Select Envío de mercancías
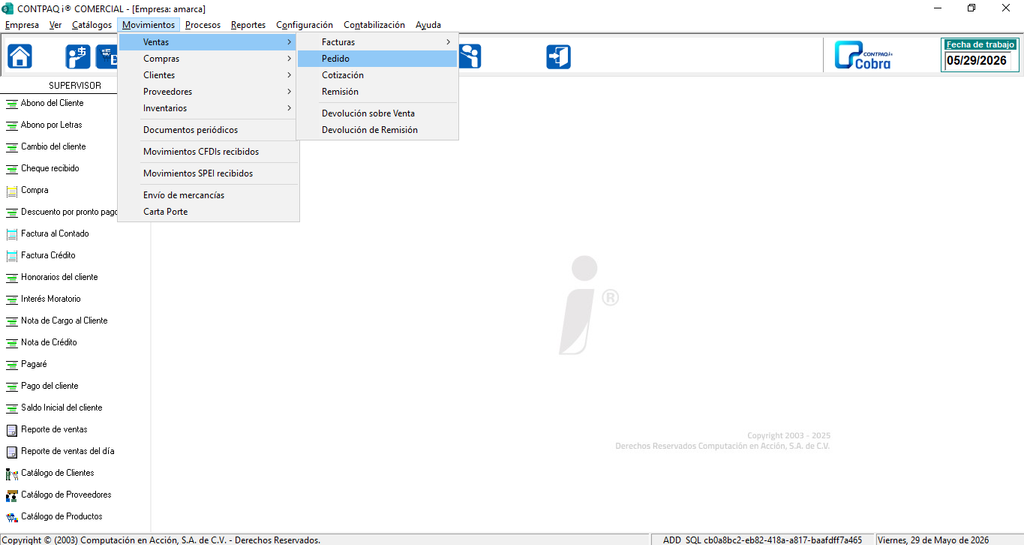 pos(208,195)
